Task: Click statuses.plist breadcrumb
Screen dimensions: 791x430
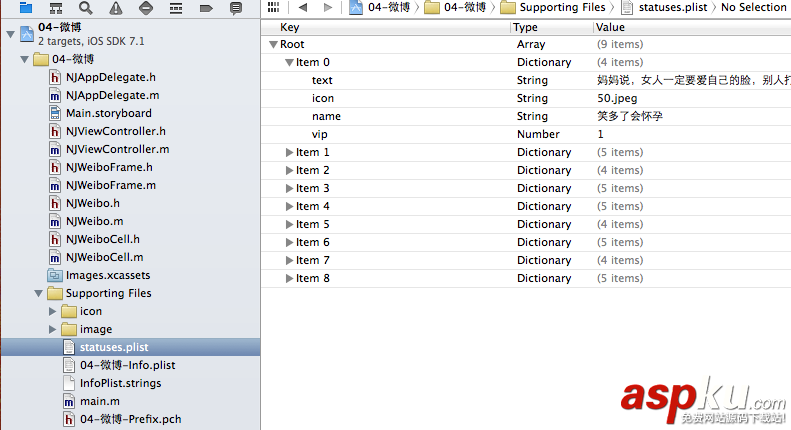Action: click(x=664, y=7)
